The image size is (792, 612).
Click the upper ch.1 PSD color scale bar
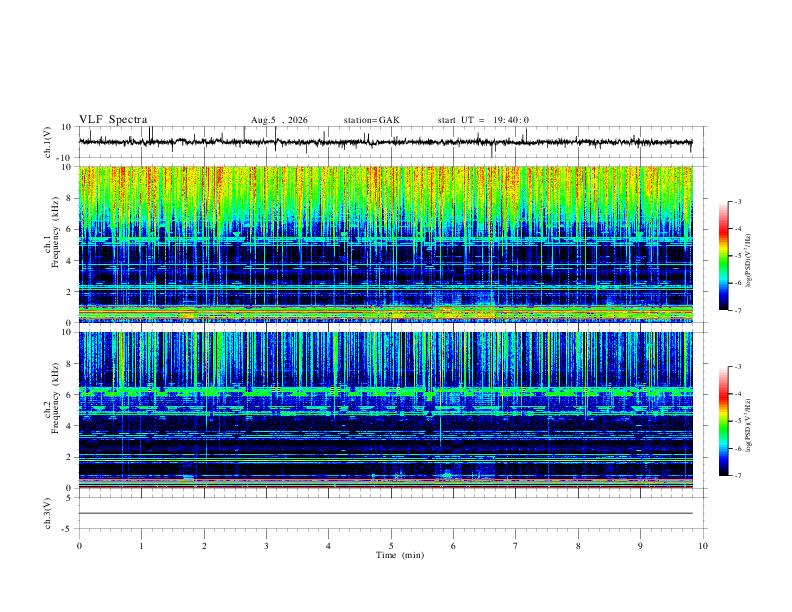click(723, 256)
